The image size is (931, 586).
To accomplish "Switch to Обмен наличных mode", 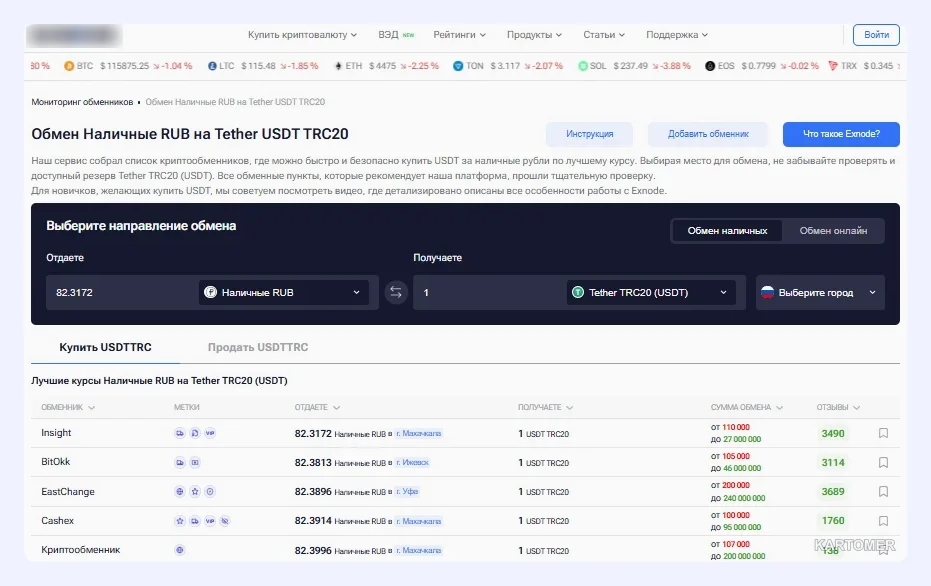I will pos(727,231).
